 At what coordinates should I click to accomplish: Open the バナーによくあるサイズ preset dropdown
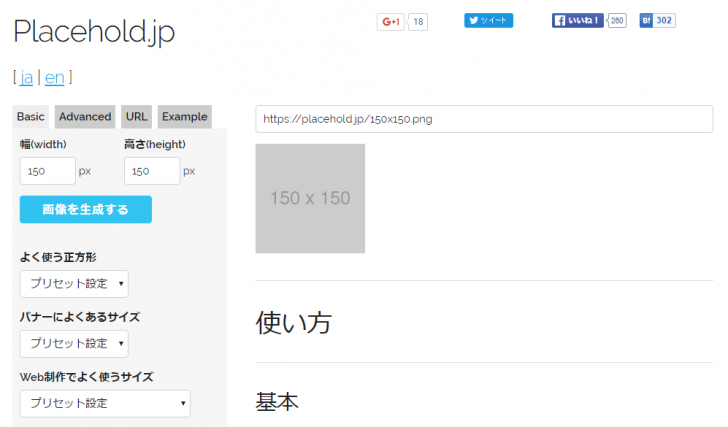(74, 343)
